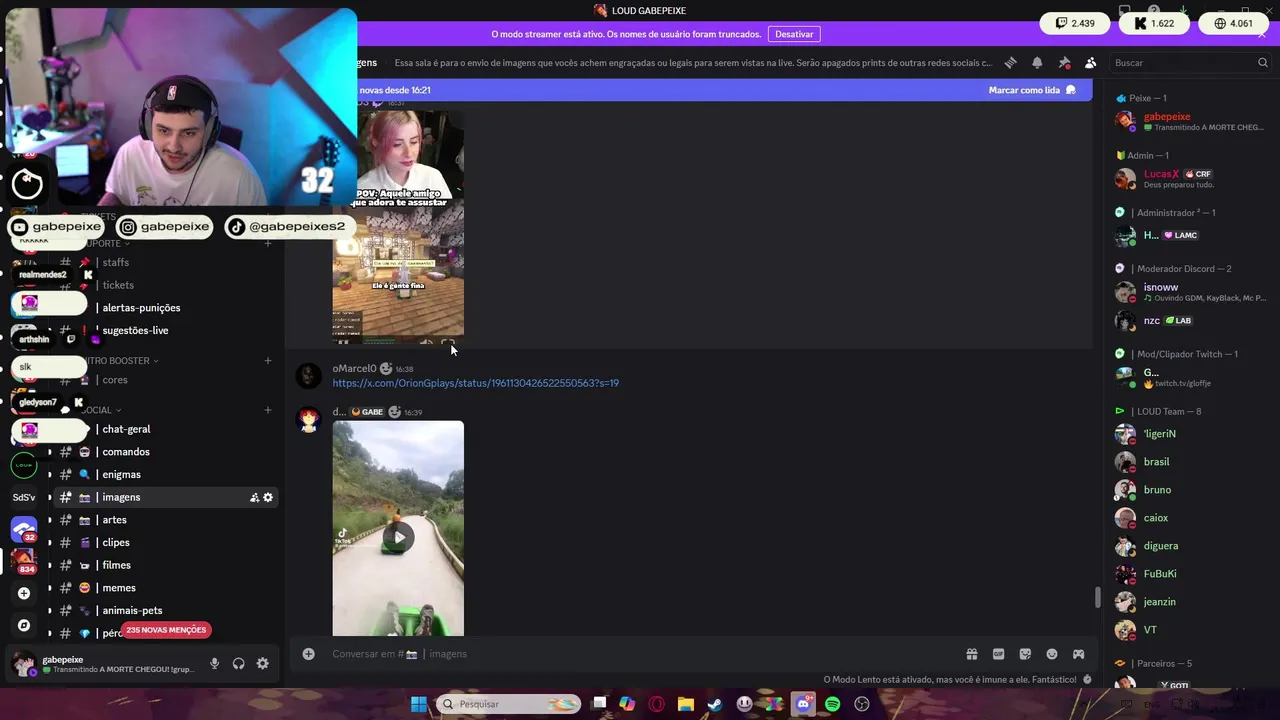The image size is (1280, 720).
Task: Open the green LOUD server icon
Action: (24, 465)
